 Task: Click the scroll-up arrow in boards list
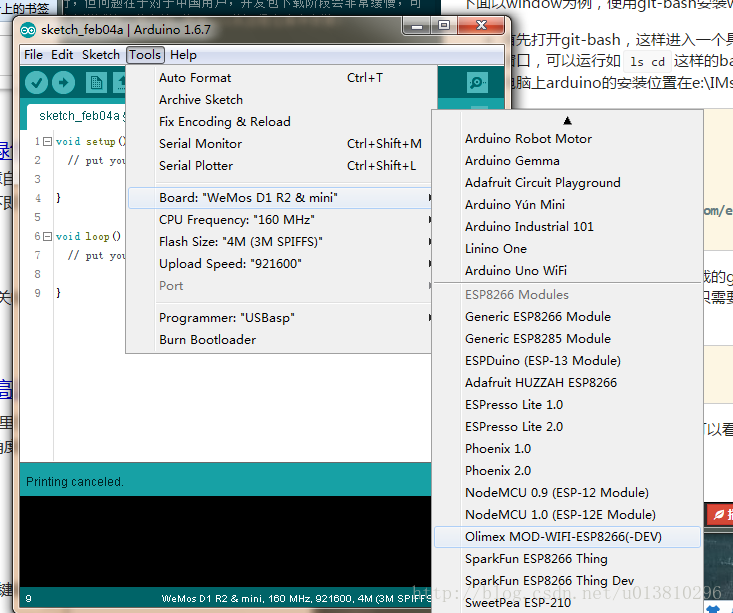pyautogui.click(x=567, y=121)
